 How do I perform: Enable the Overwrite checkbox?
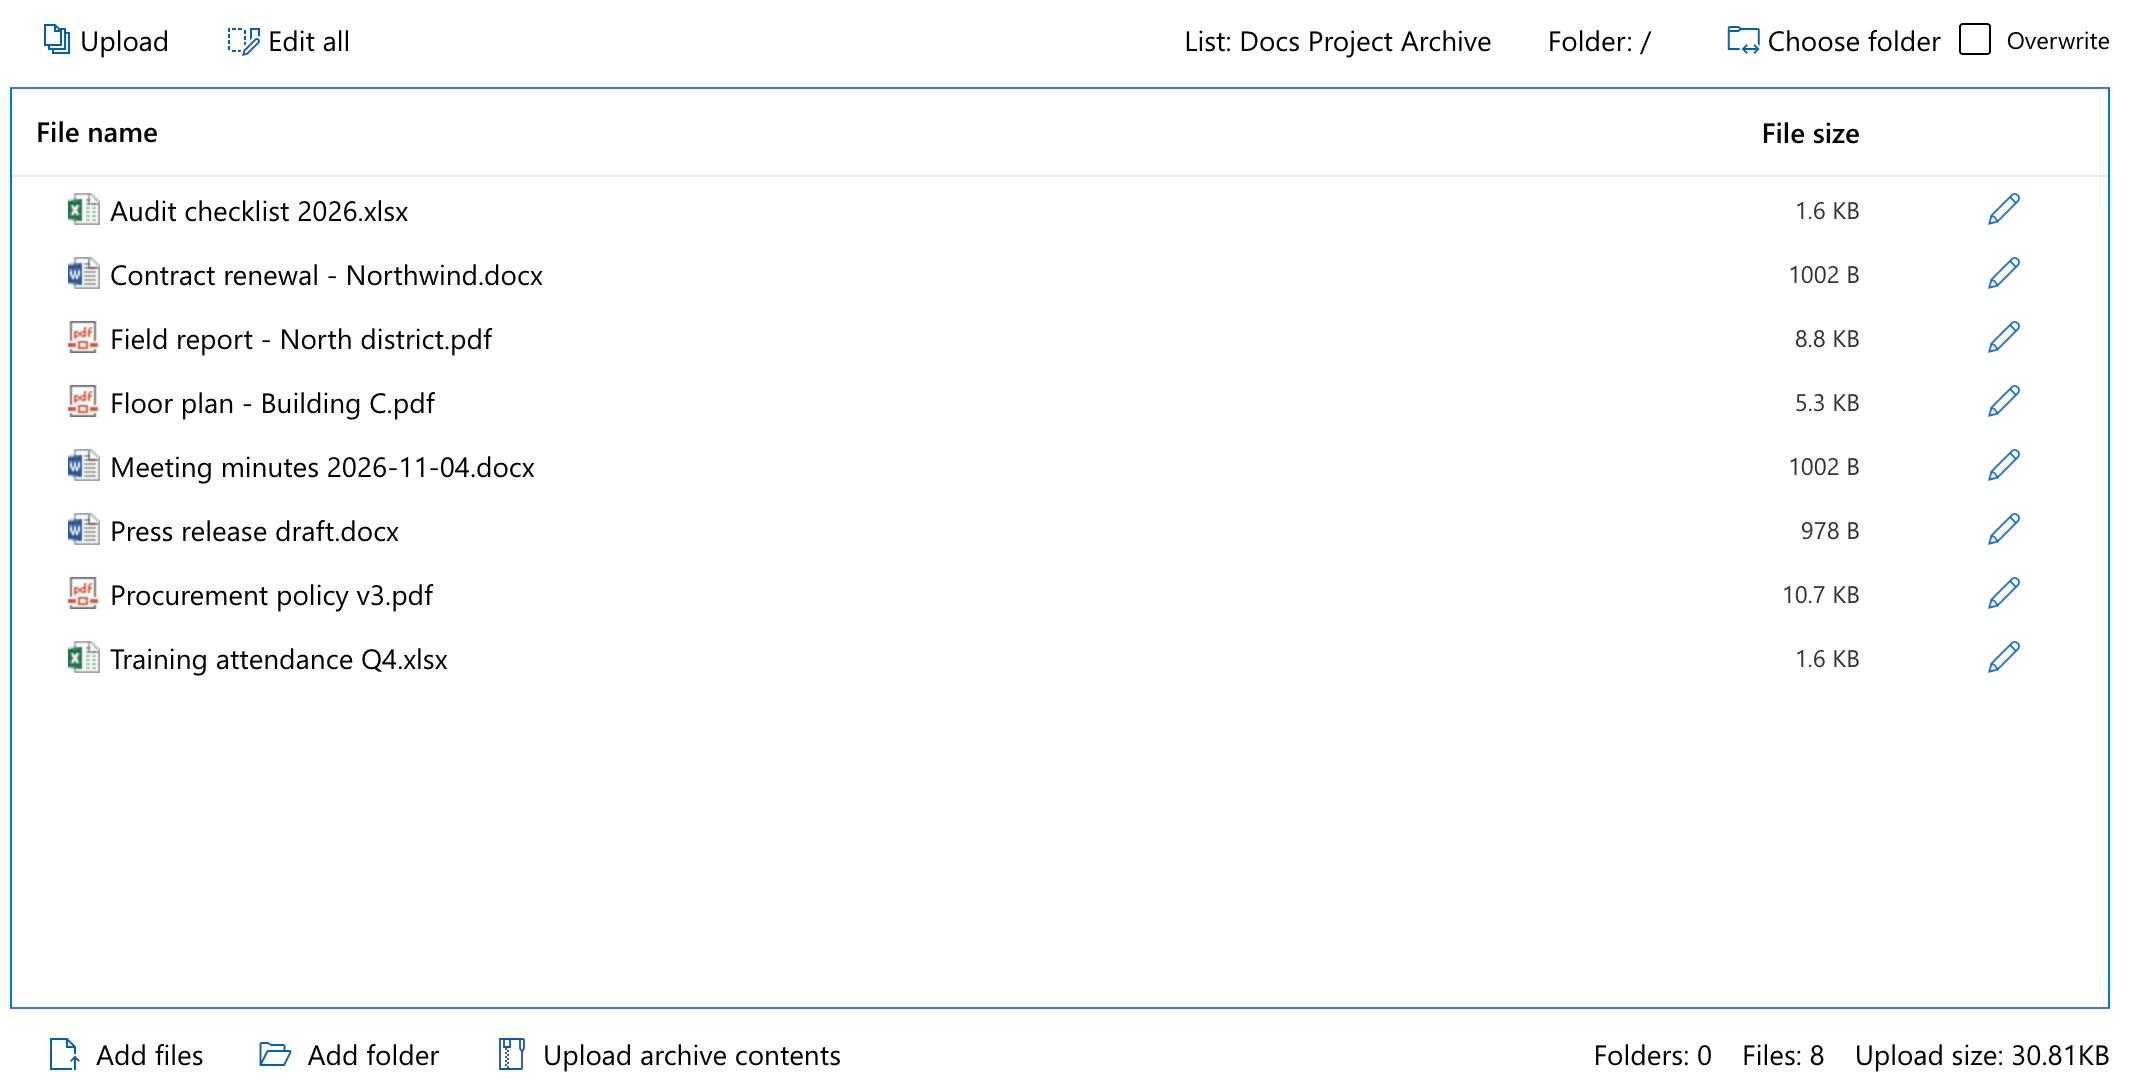tap(1975, 40)
